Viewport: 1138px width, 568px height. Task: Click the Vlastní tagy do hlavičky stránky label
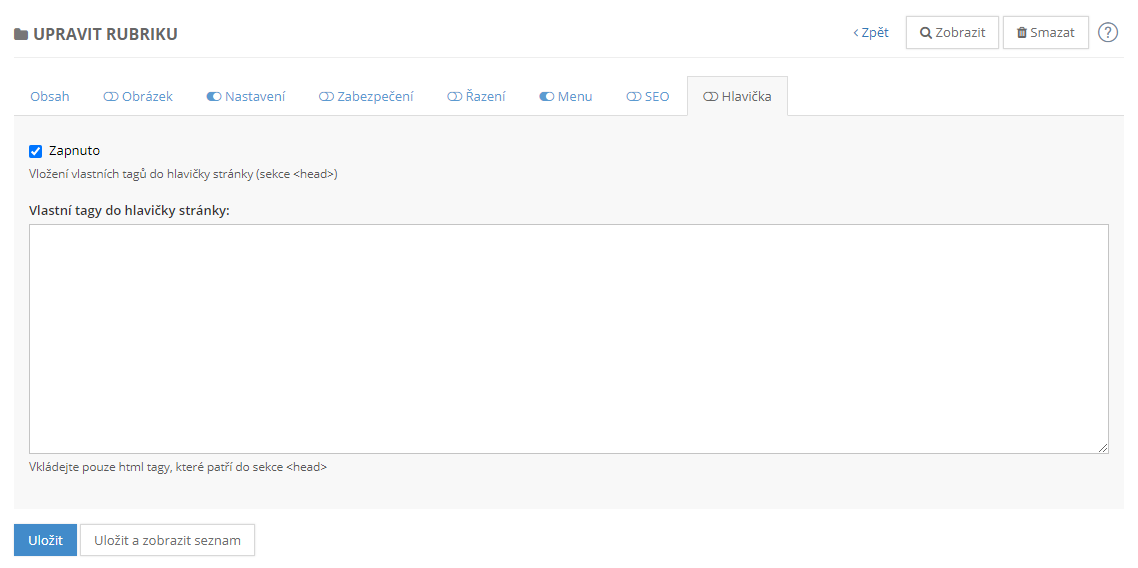[x=129, y=211]
